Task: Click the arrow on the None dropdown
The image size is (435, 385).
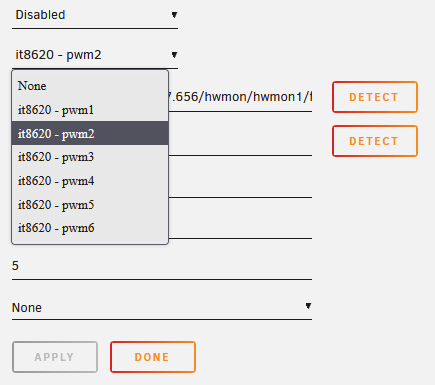Action: pos(308,306)
